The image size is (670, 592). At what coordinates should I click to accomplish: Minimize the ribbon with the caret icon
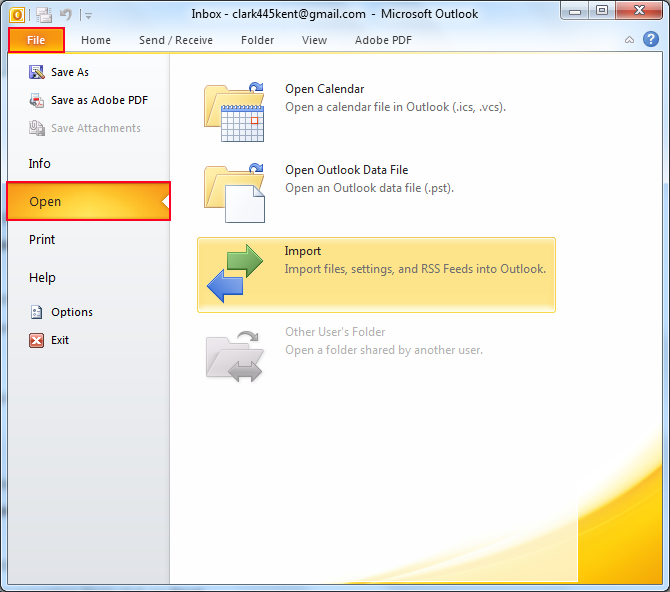coord(629,40)
